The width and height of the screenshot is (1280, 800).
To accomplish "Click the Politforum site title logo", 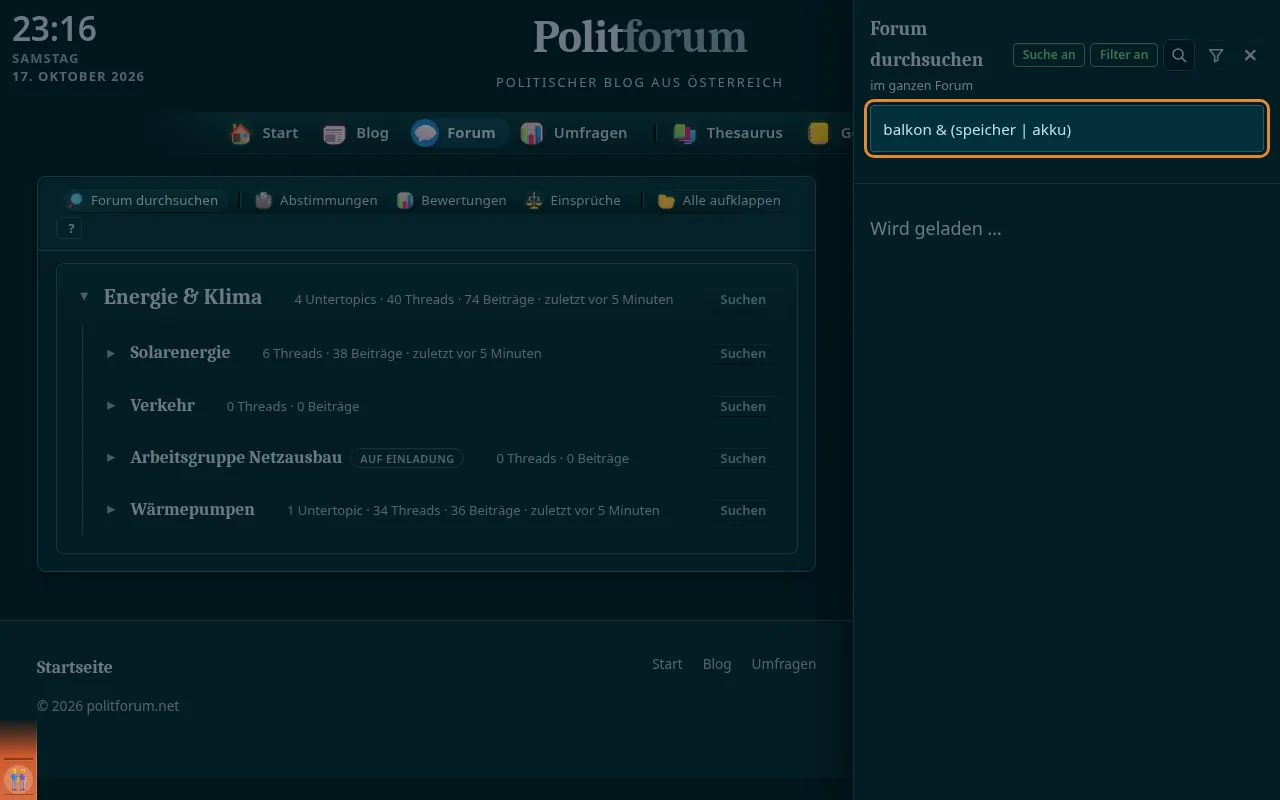I will point(640,38).
